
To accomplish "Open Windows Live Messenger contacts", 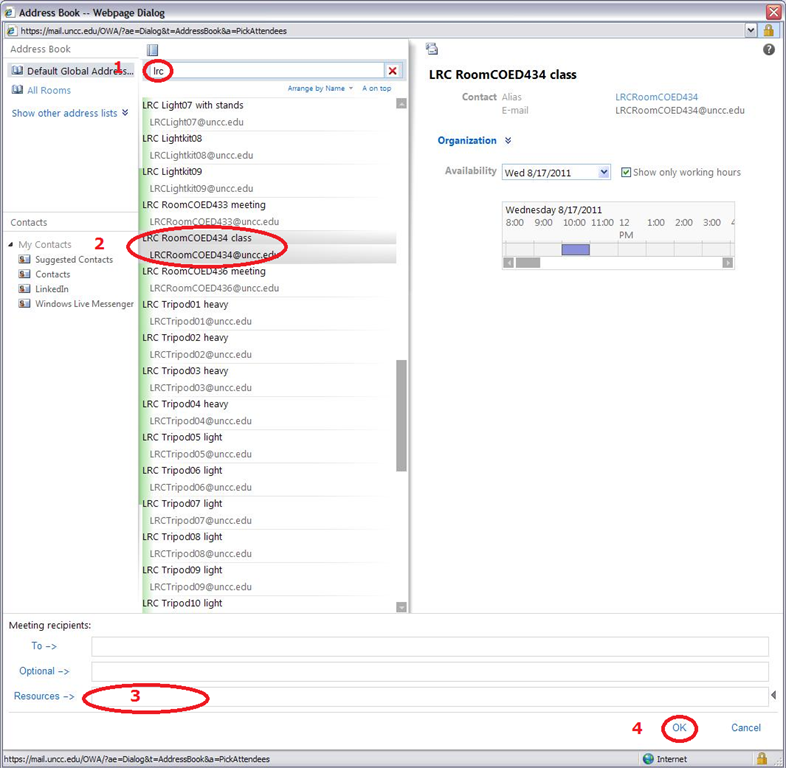I will point(84,304).
